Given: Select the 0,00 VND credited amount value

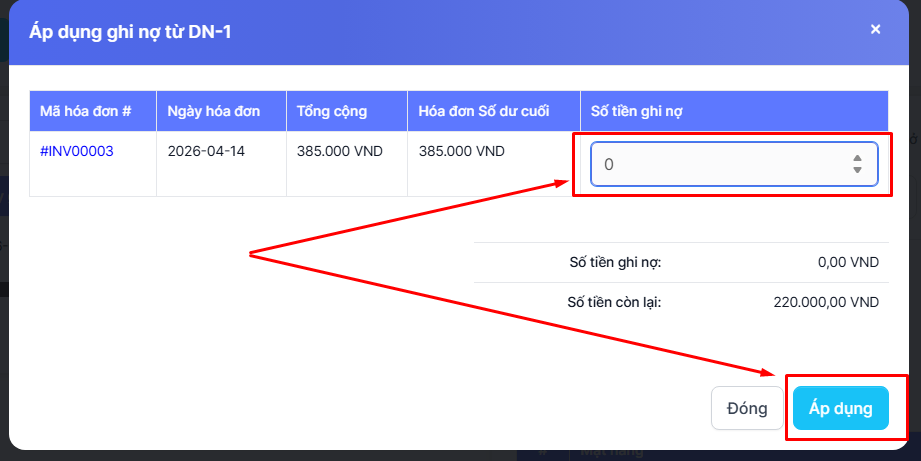Looking at the screenshot, I should pos(848,263).
